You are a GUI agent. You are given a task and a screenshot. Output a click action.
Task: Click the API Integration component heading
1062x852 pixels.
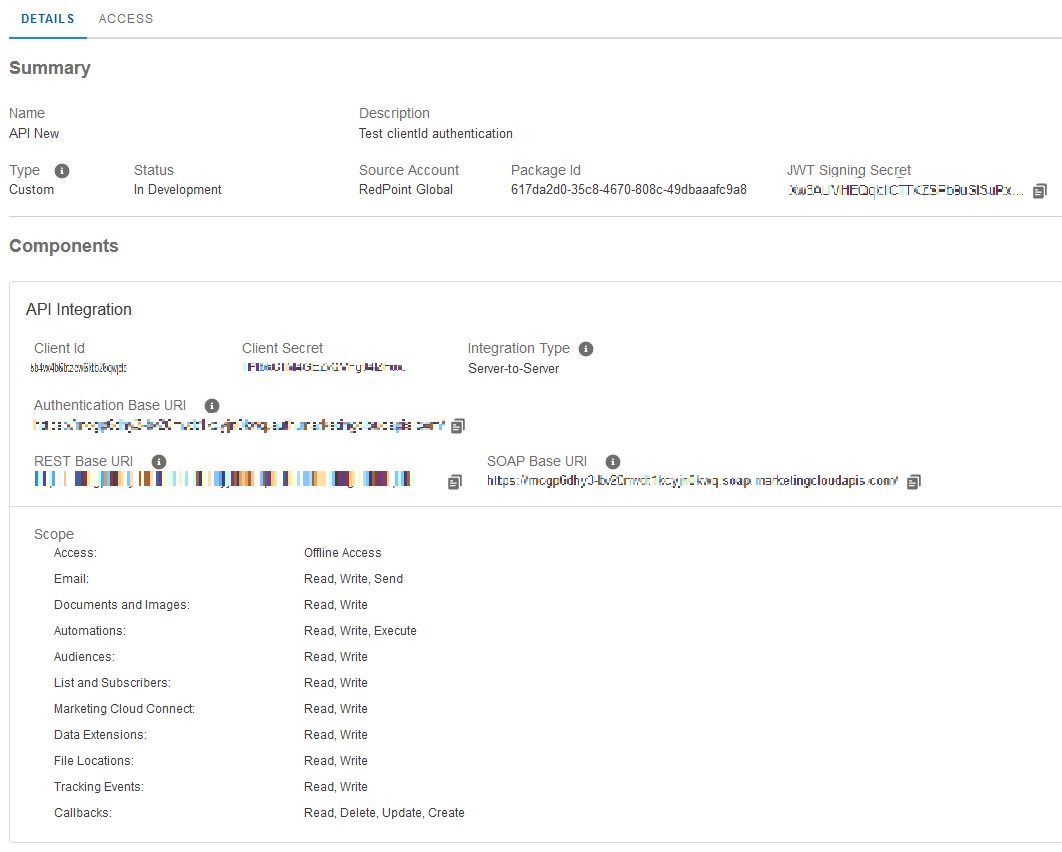[x=79, y=310]
